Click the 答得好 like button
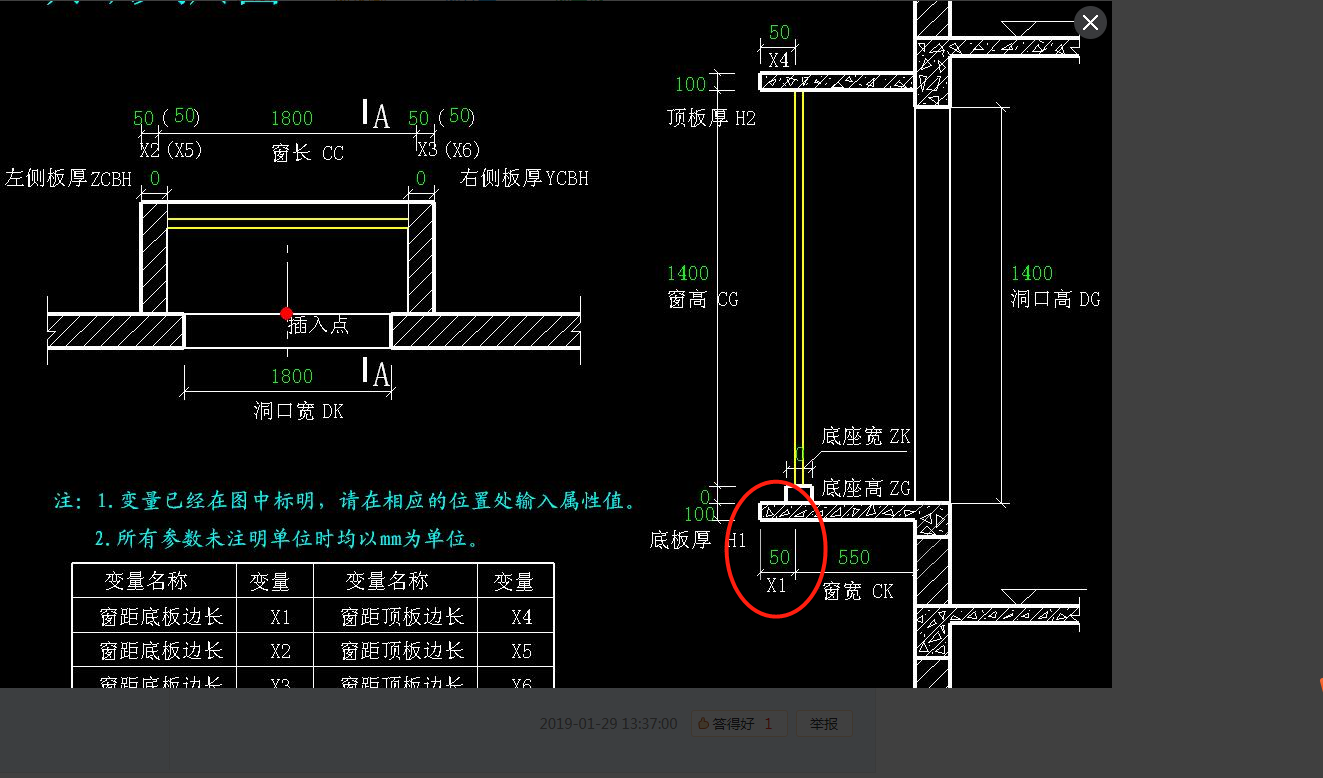The image size is (1323, 778). 737,724
